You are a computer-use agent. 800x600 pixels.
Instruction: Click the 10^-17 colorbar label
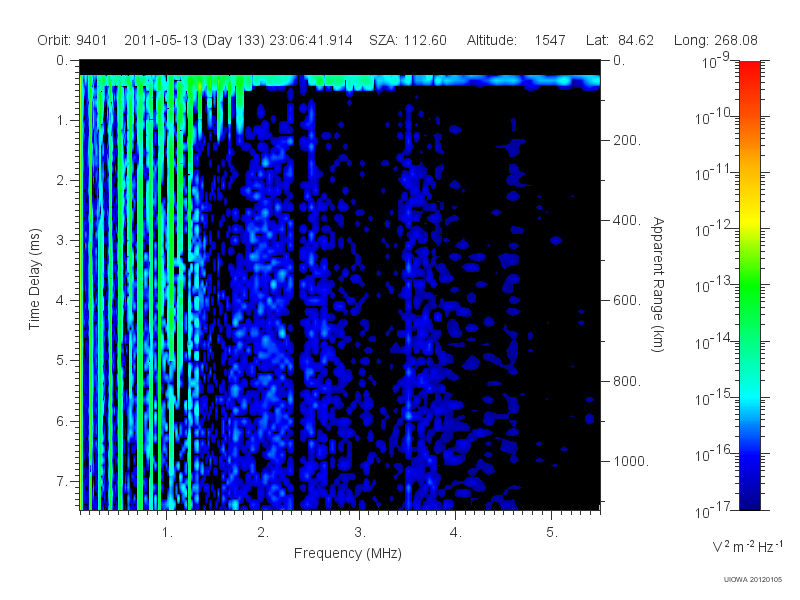coord(713,510)
